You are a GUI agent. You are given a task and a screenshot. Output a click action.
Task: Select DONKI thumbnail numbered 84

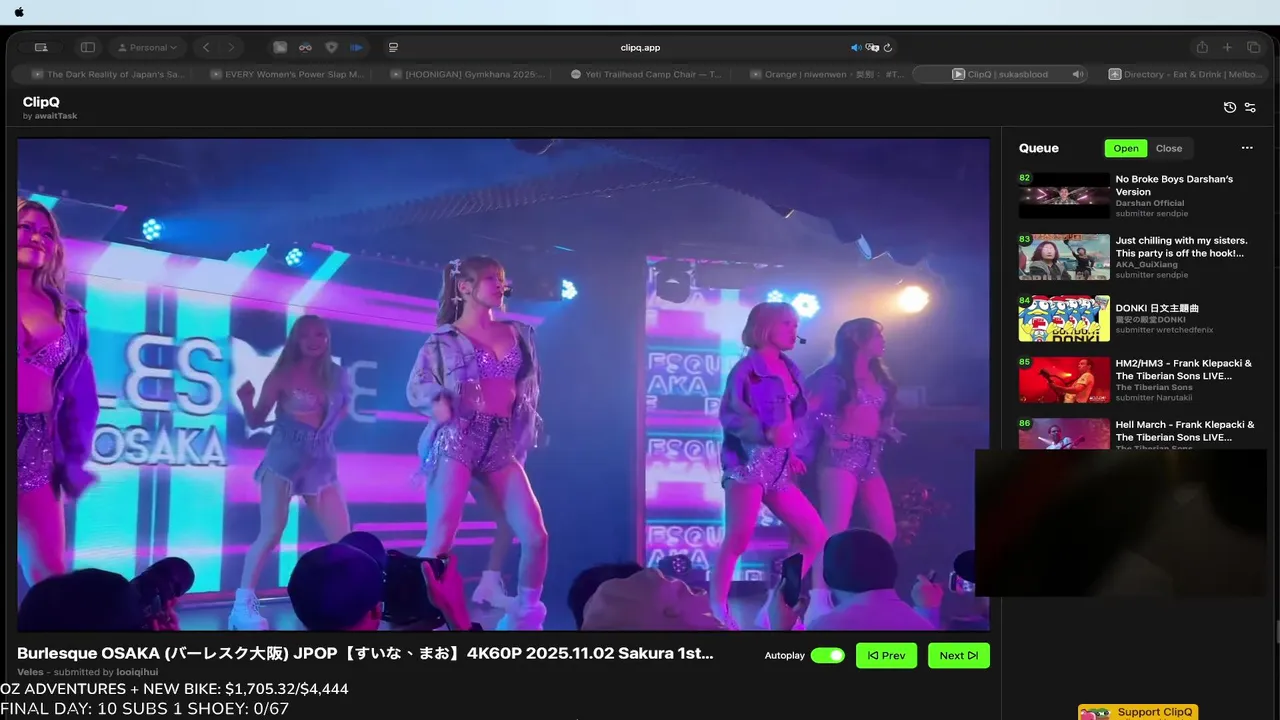point(1064,318)
